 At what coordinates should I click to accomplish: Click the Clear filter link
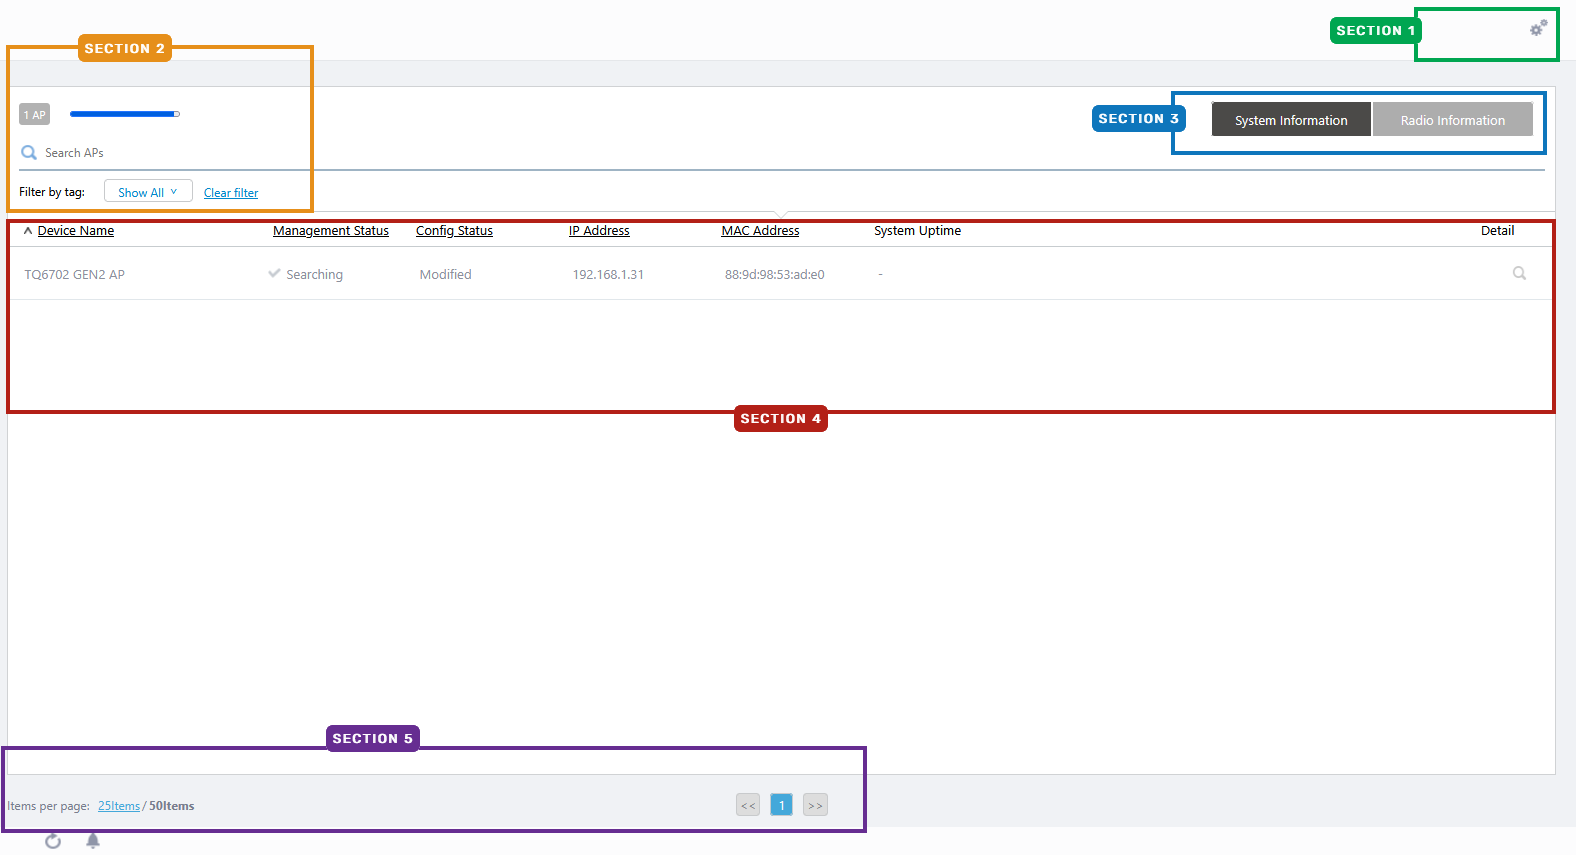click(x=231, y=193)
